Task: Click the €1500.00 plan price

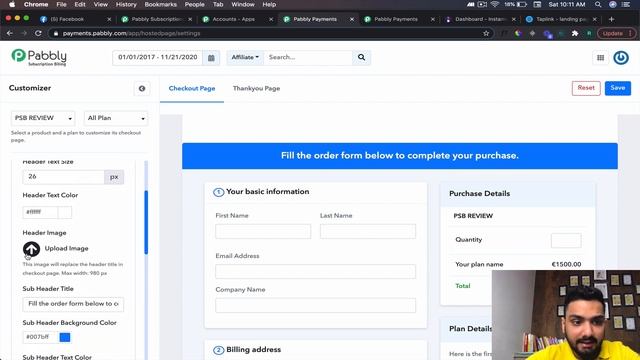Action: pos(566,264)
